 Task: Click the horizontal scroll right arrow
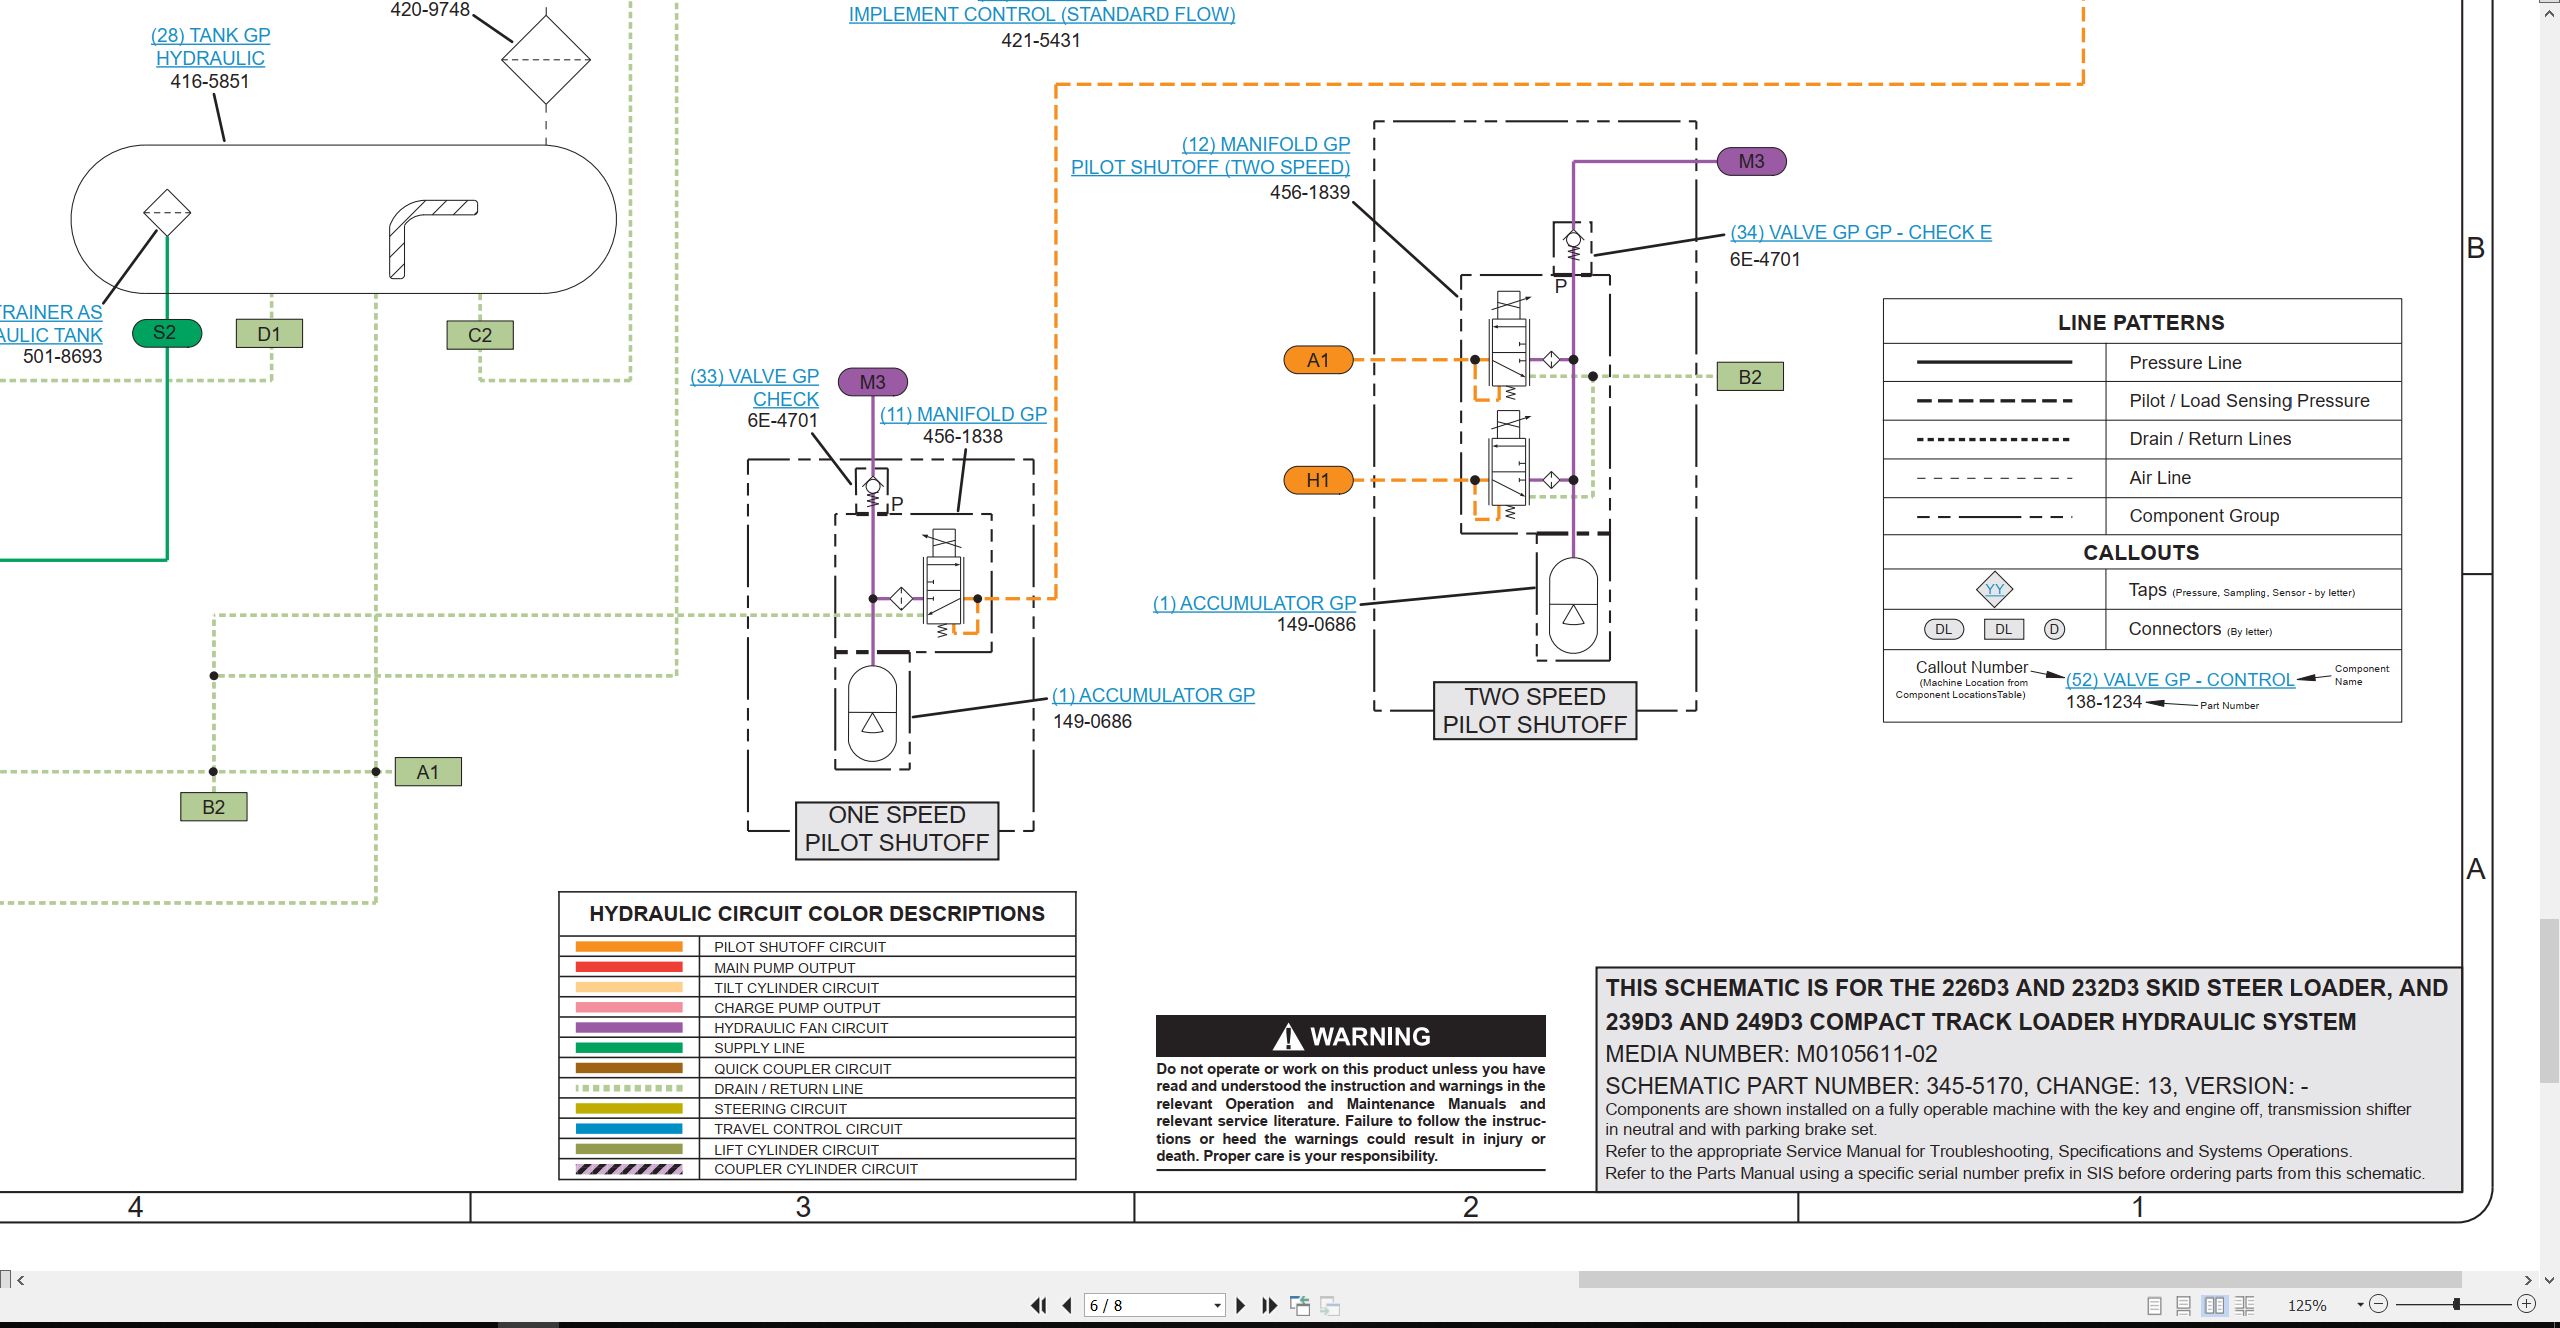2529,1280
